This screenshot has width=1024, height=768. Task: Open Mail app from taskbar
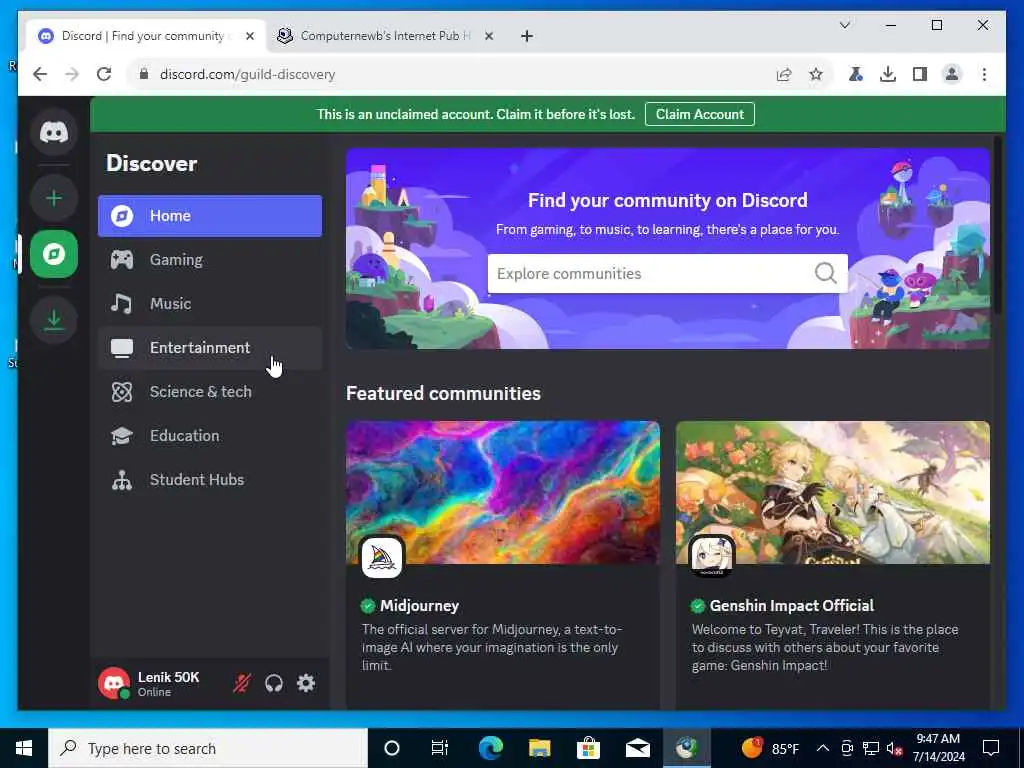coord(637,748)
